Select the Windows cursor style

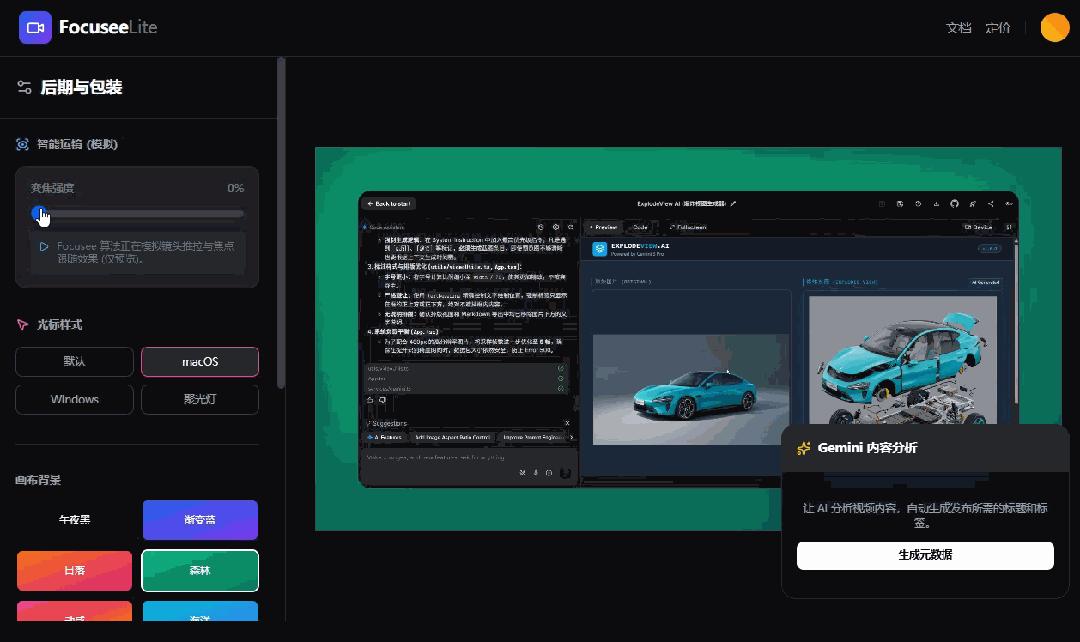coord(74,400)
